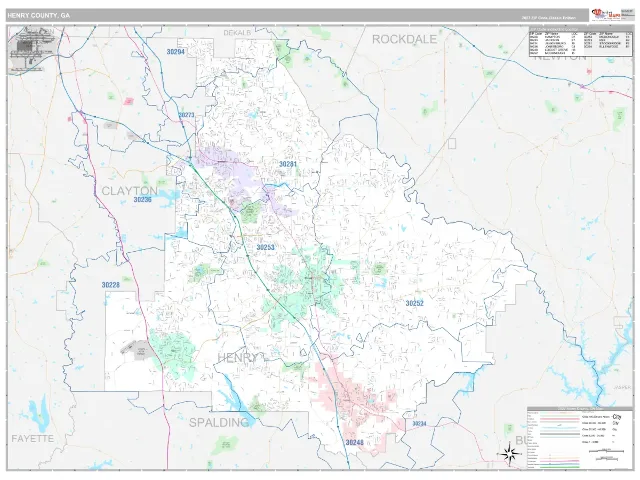
Task: Select the ROCKDALE county label
Action: (404, 39)
